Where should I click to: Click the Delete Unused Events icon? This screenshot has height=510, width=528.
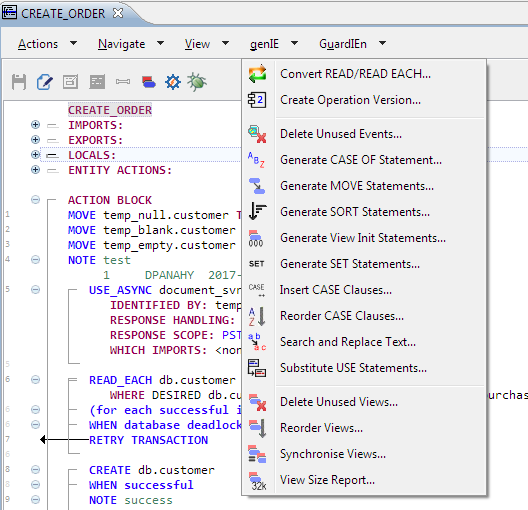point(257,134)
